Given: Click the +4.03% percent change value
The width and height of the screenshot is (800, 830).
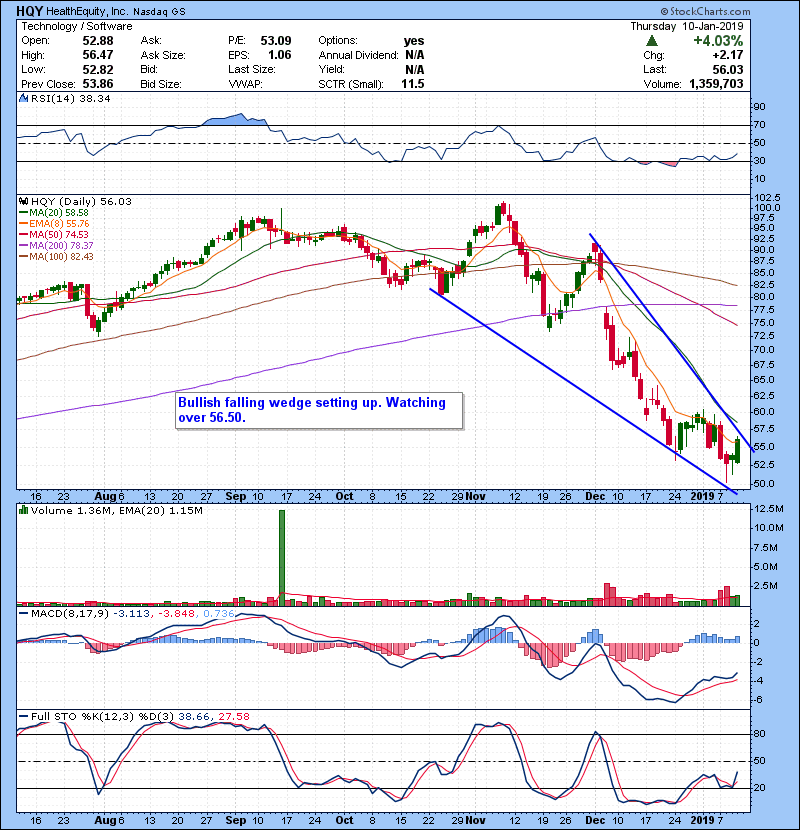Looking at the screenshot, I should click(x=718, y=41).
